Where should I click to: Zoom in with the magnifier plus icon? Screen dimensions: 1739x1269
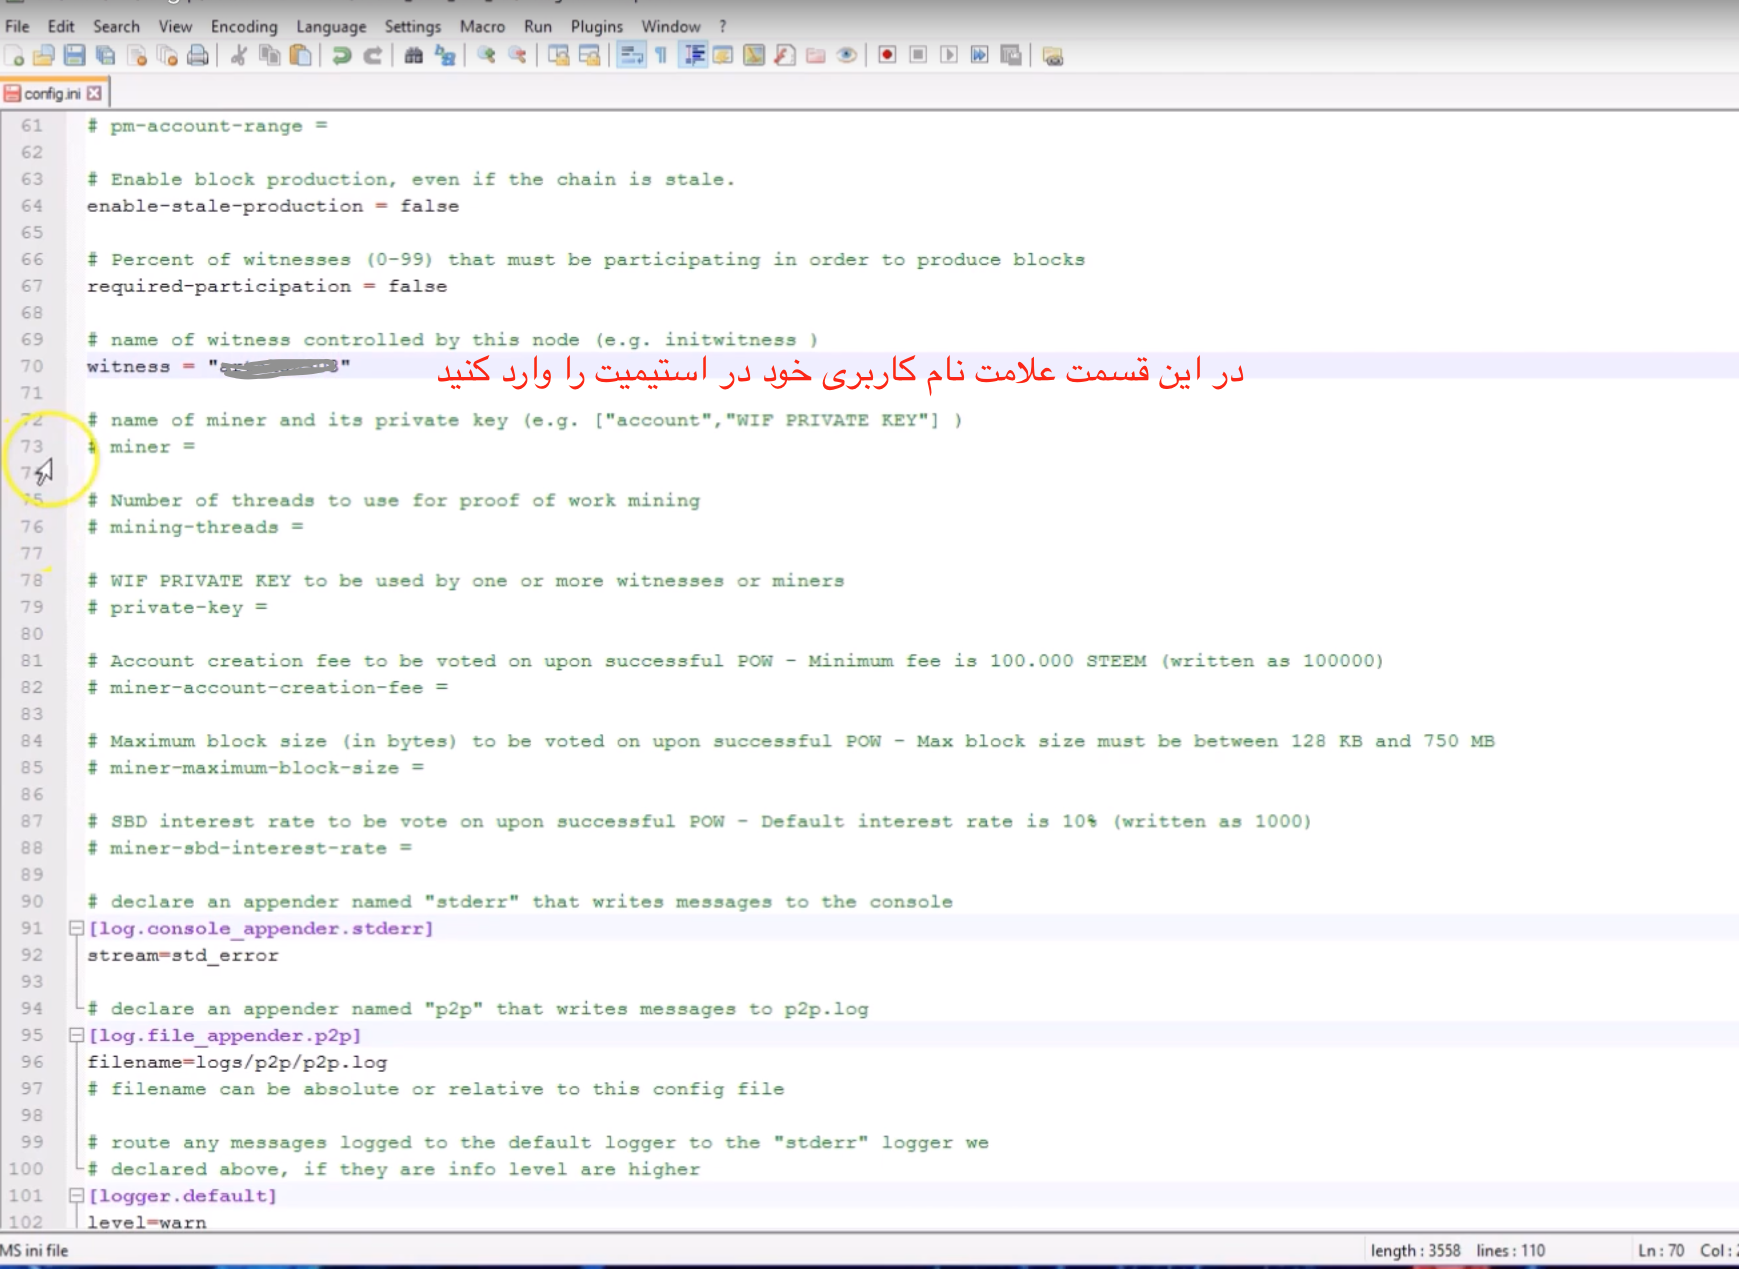[486, 56]
